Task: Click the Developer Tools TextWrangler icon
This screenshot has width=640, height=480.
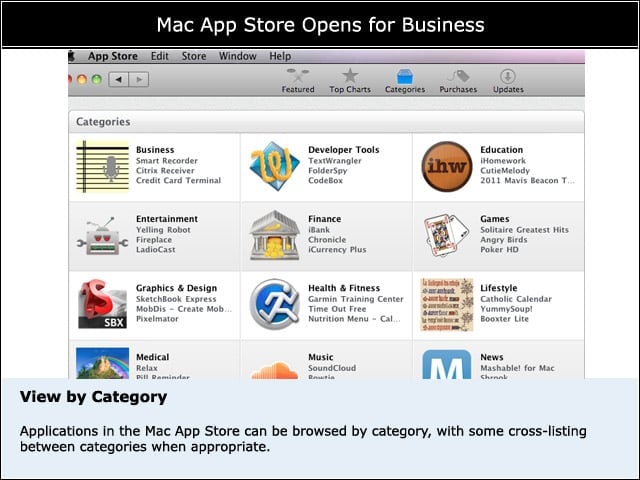Action: pyautogui.click(x=274, y=166)
